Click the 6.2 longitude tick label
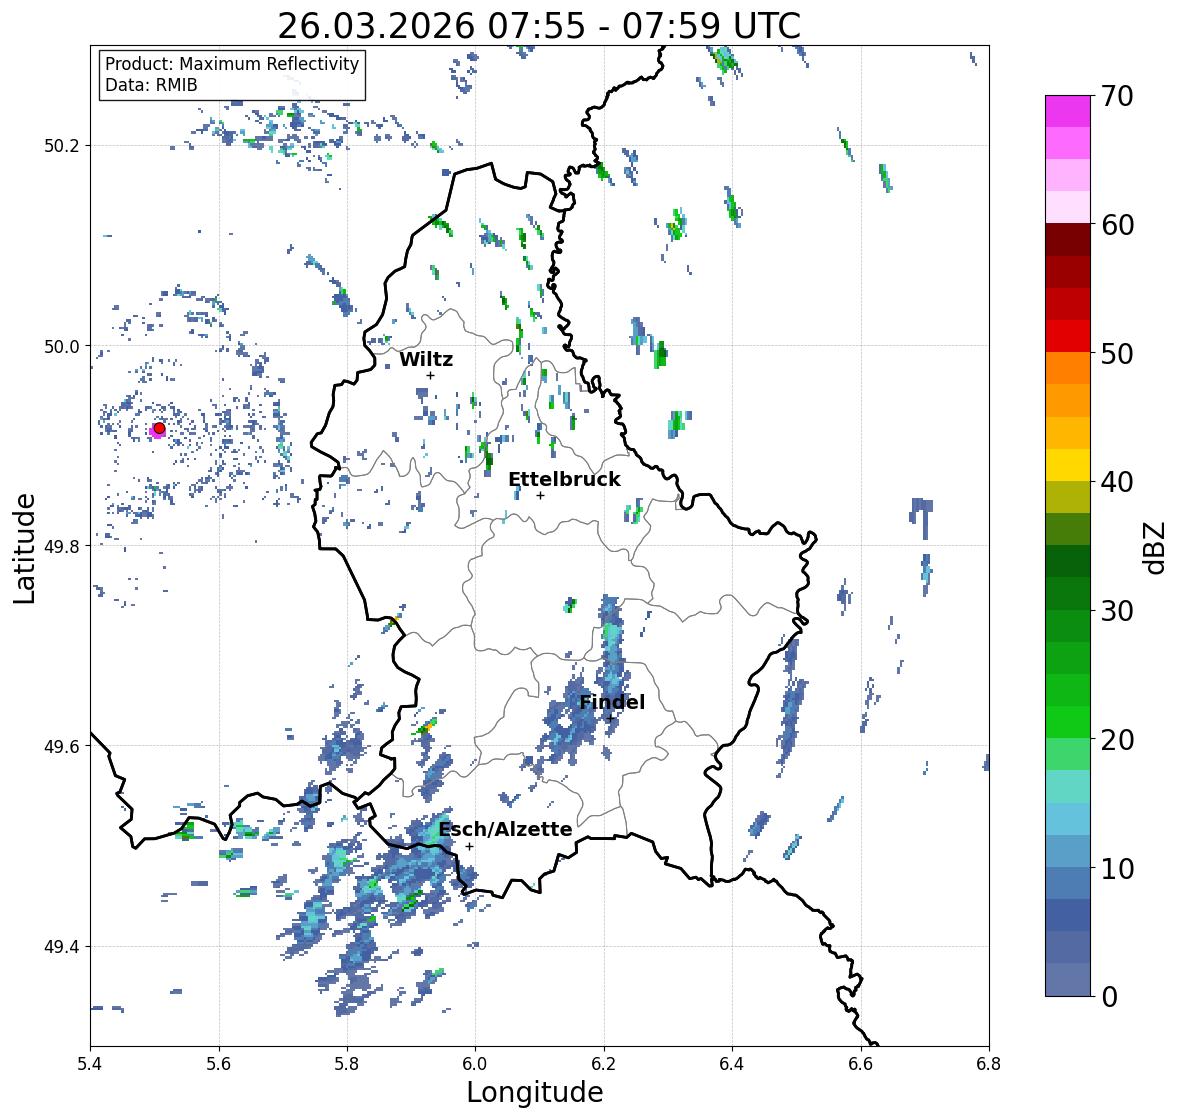 pyautogui.click(x=604, y=1064)
